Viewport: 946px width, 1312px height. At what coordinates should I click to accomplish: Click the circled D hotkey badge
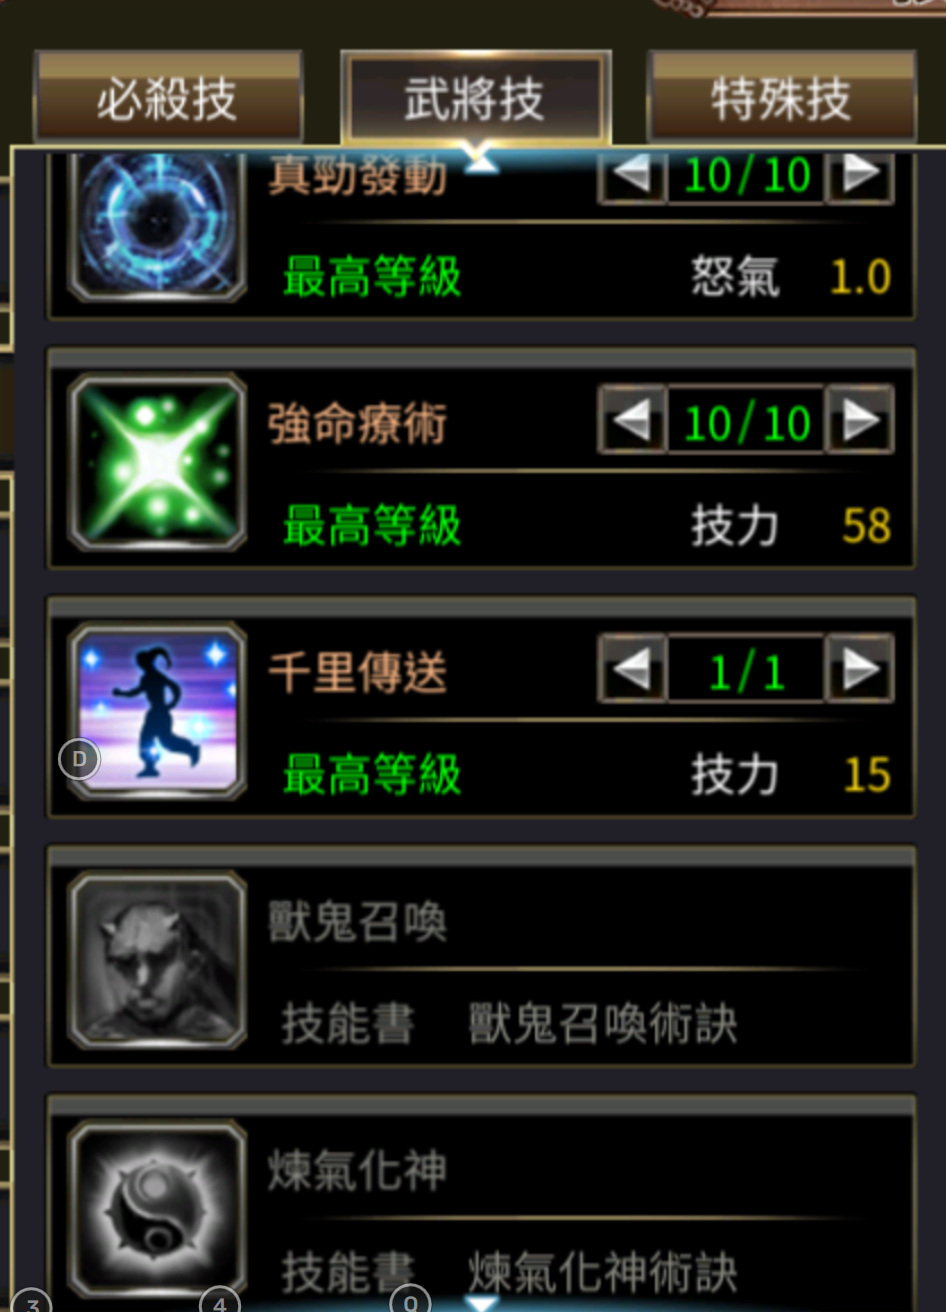[x=79, y=760]
